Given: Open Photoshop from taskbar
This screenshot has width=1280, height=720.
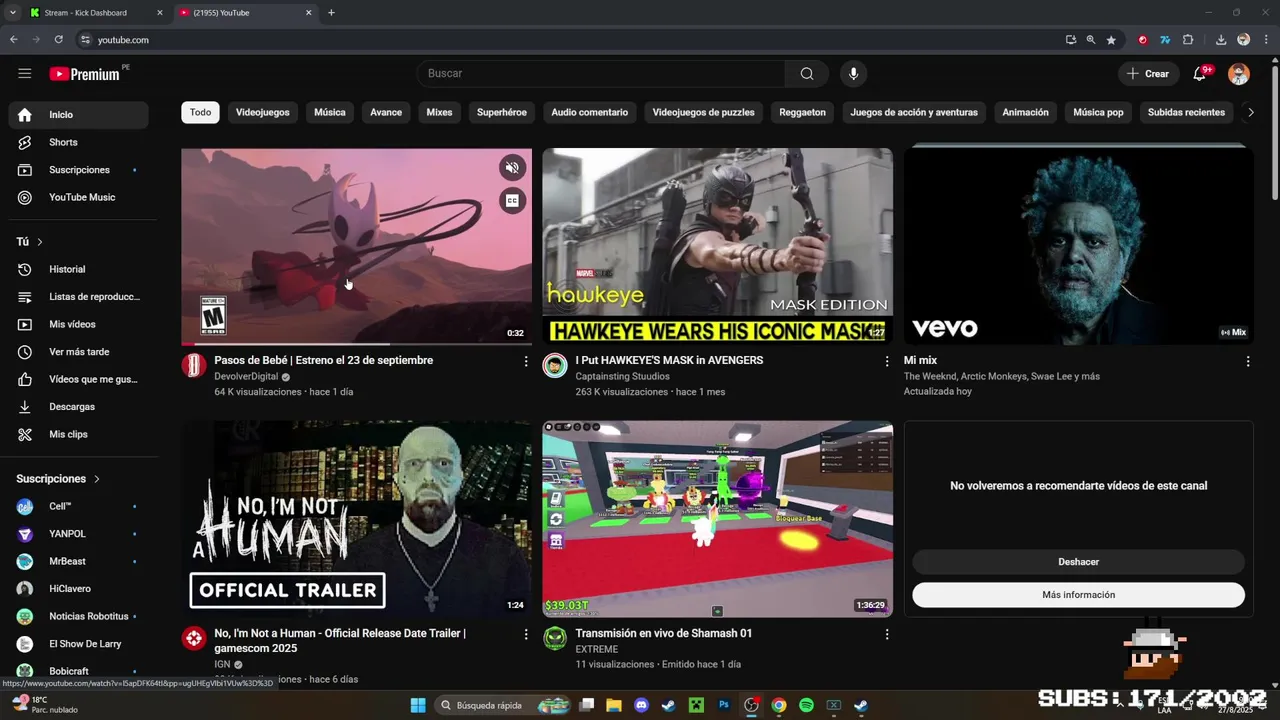Looking at the screenshot, I should click(x=724, y=705).
